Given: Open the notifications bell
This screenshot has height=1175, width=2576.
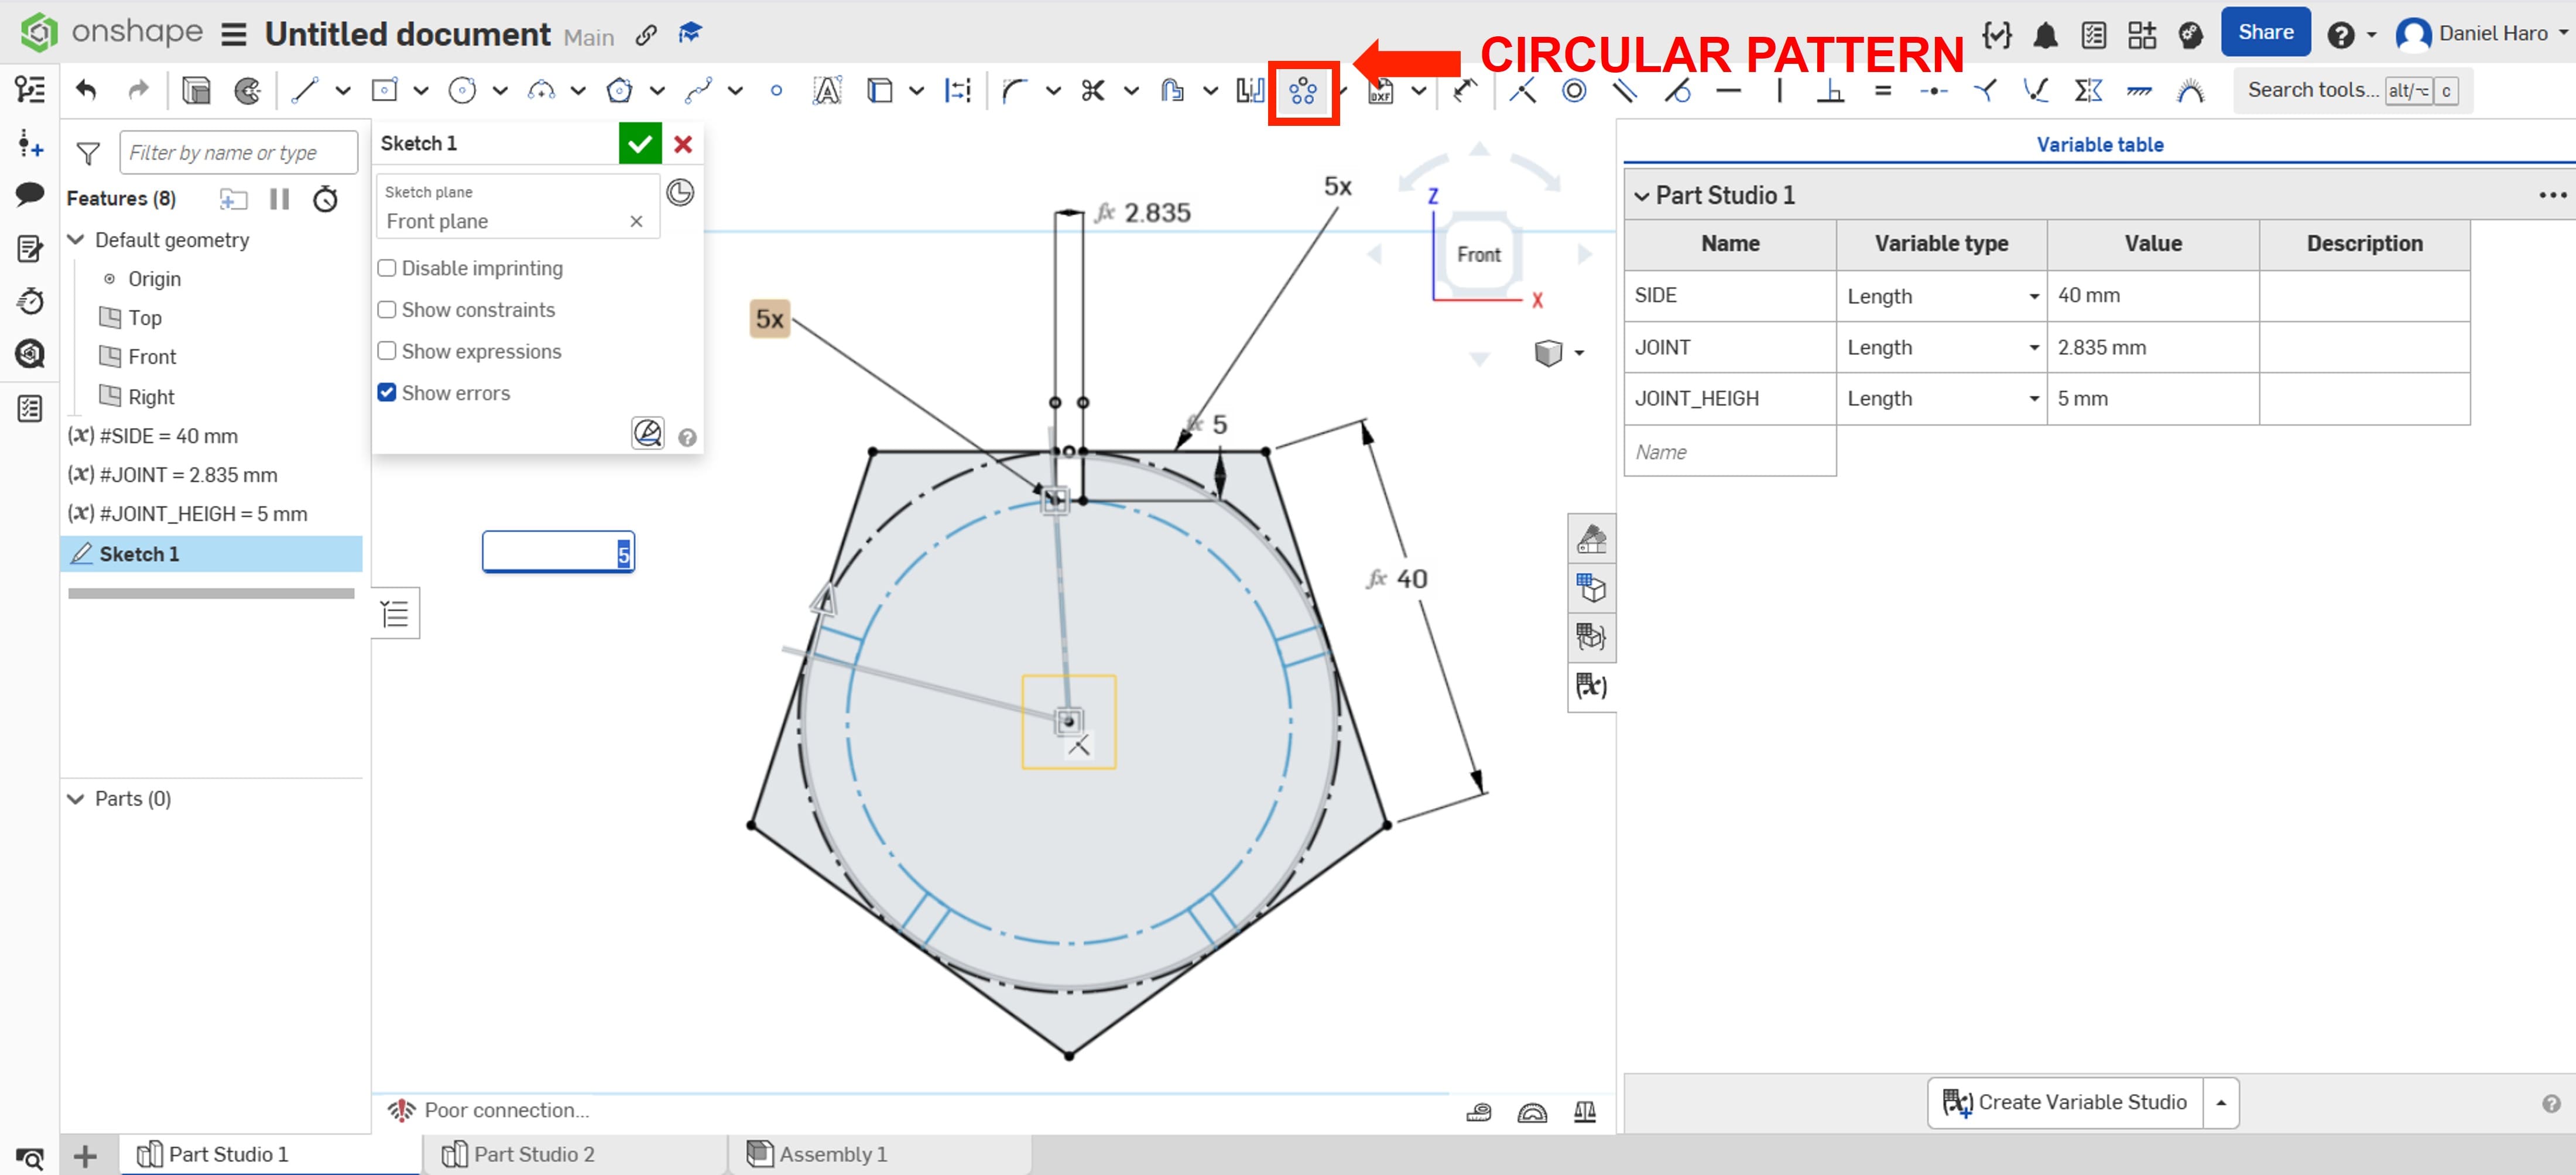Looking at the screenshot, I should (2045, 35).
